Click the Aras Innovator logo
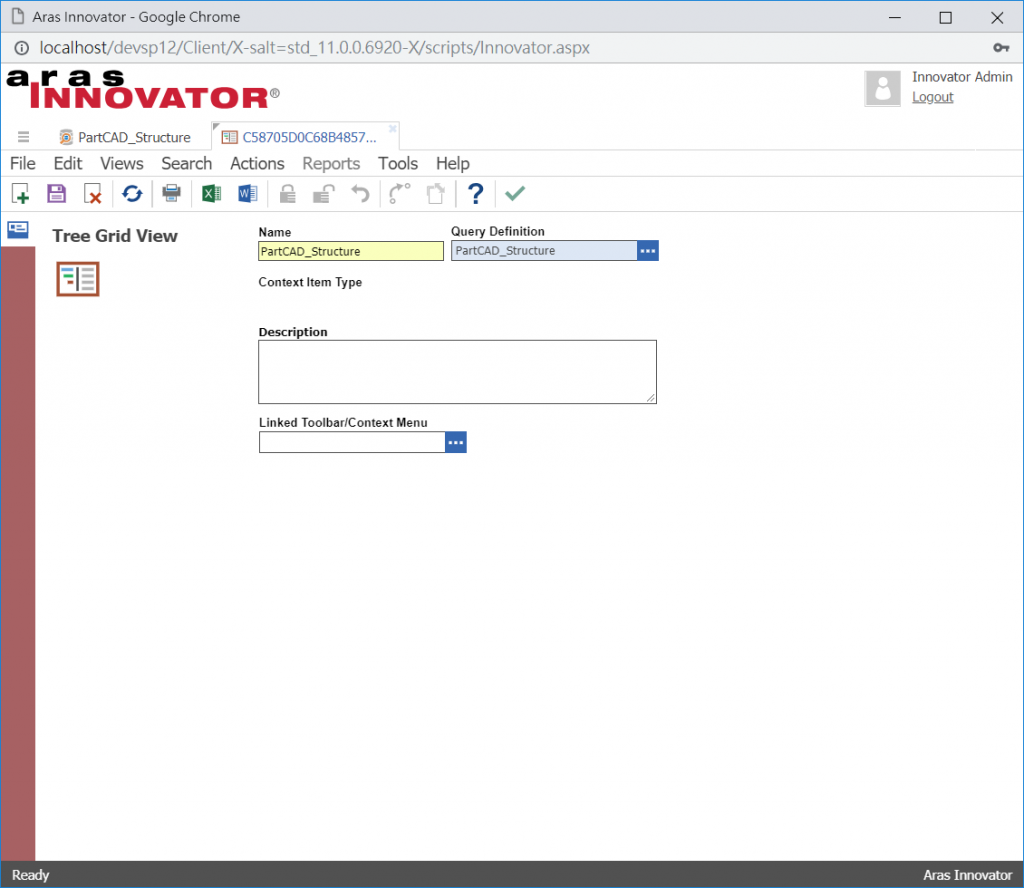 pos(142,89)
